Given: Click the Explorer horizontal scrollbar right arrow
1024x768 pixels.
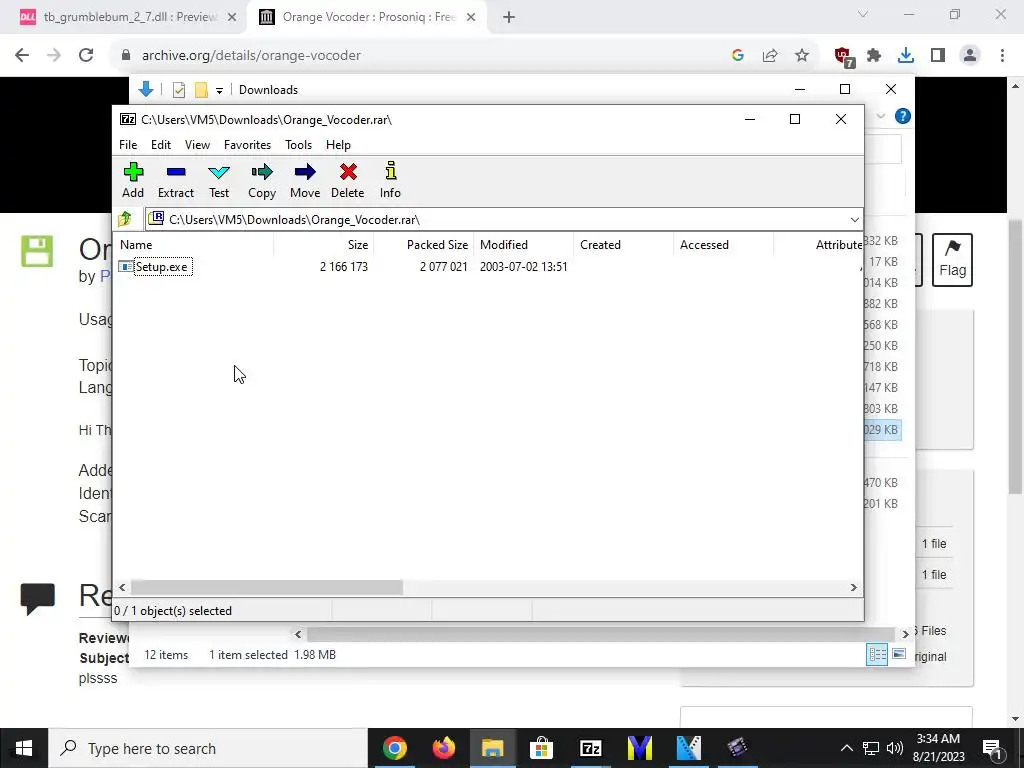Looking at the screenshot, I should (x=905, y=634).
